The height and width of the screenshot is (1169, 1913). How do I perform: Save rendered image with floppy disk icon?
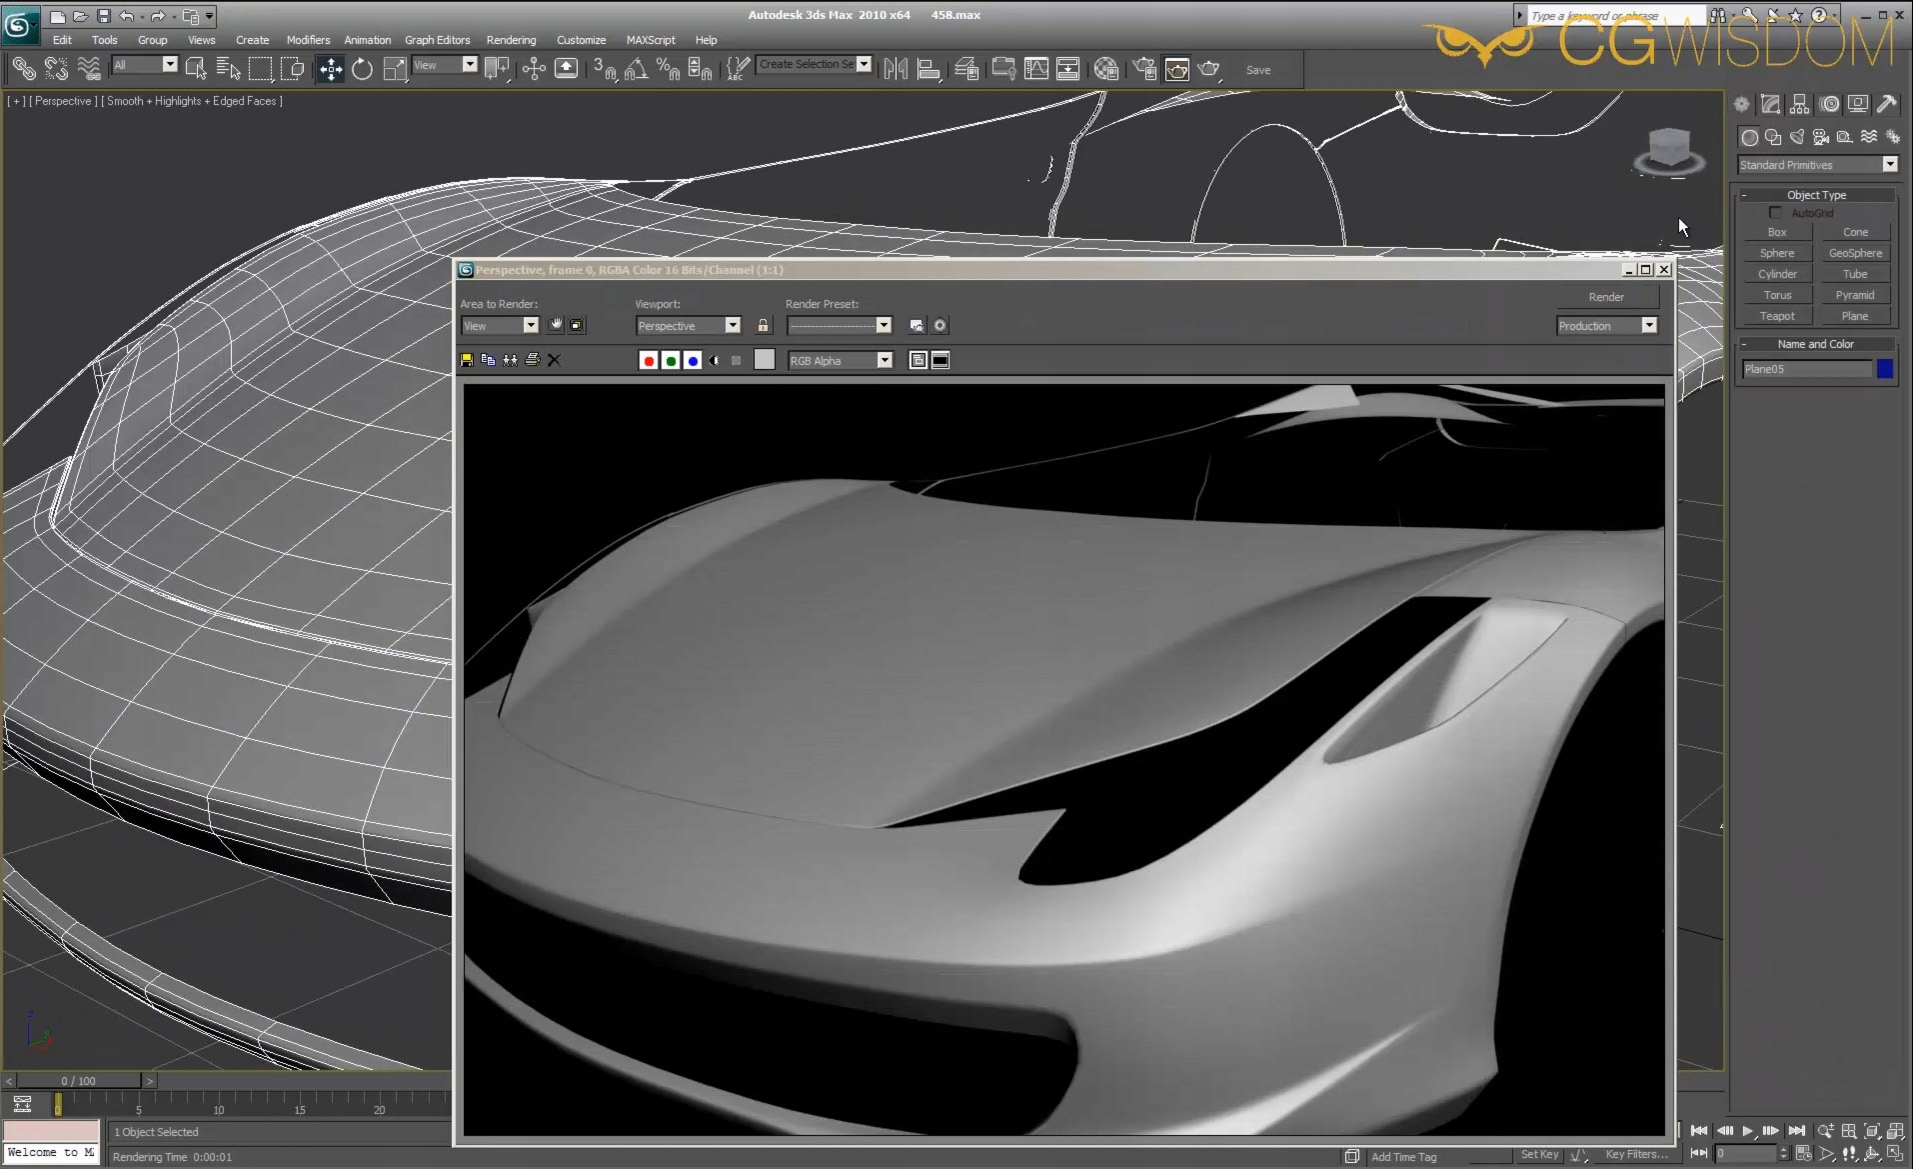tap(467, 360)
